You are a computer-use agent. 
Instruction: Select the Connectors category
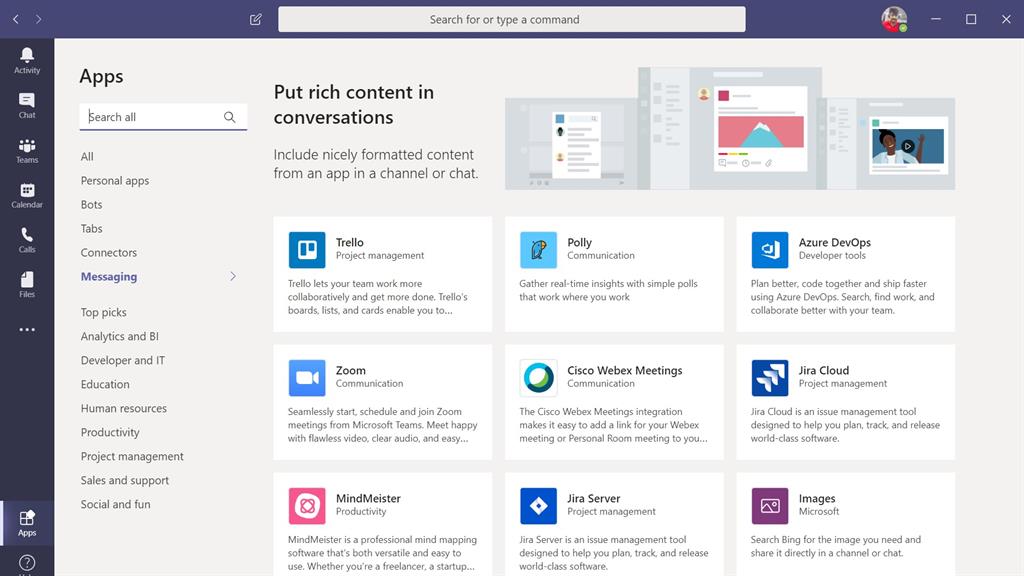click(x=109, y=253)
